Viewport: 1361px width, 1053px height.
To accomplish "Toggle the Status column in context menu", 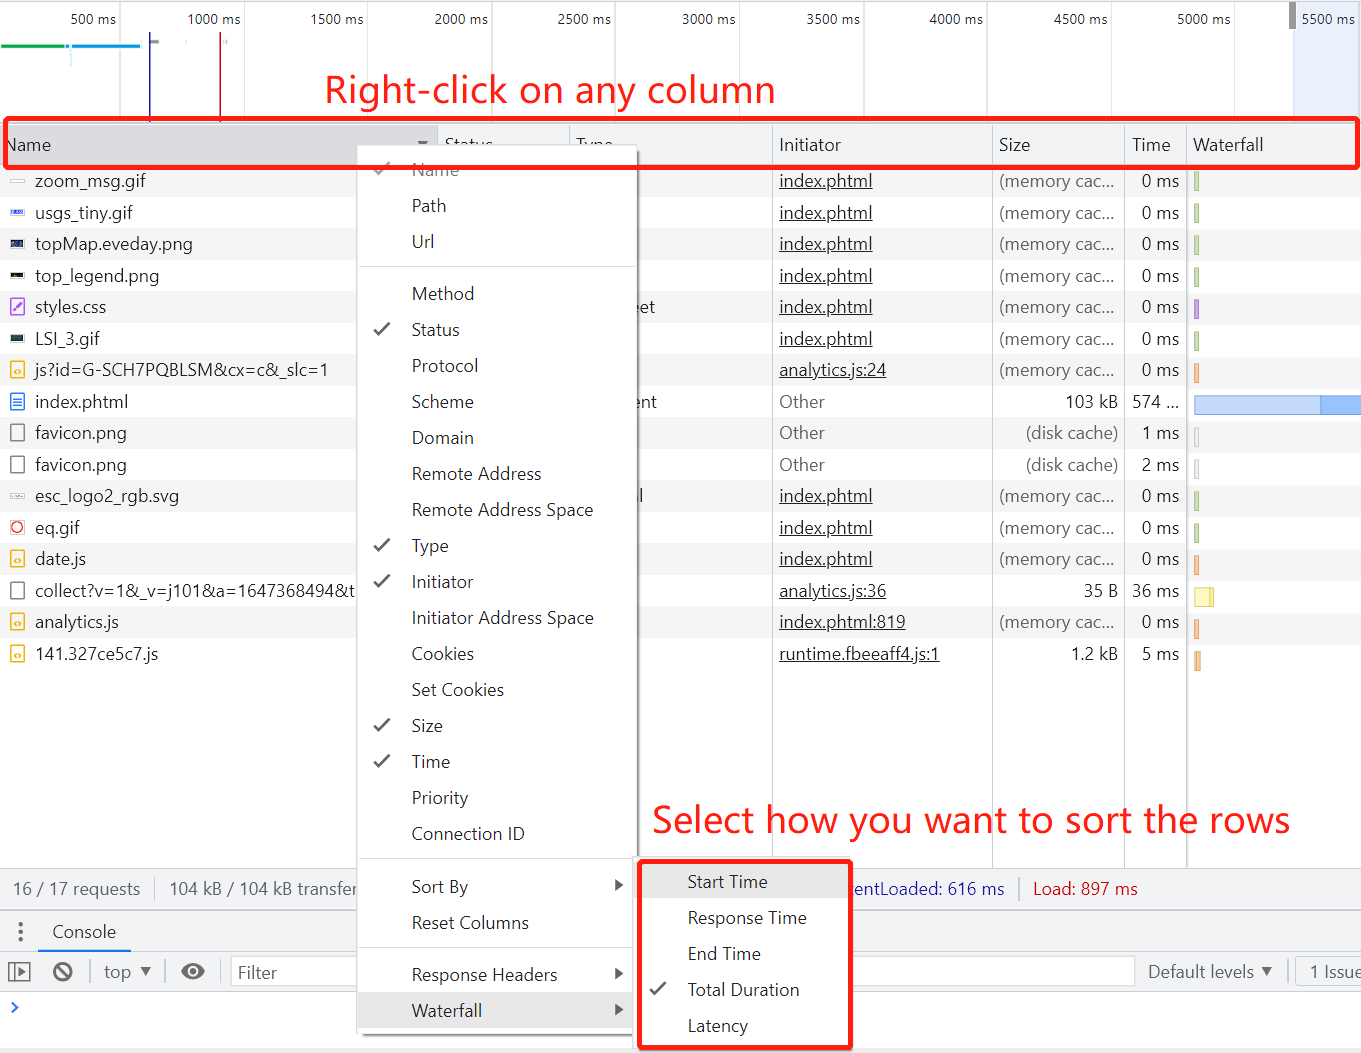I will pyautogui.click(x=497, y=330).
